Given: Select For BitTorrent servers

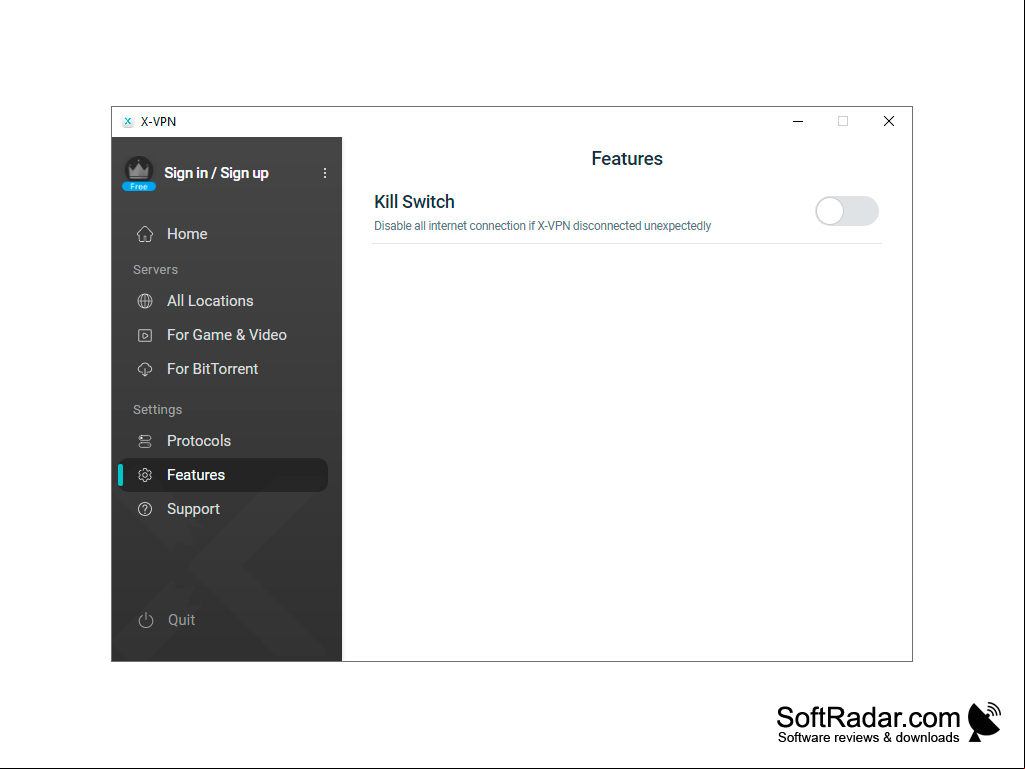Looking at the screenshot, I should (223, 369).
